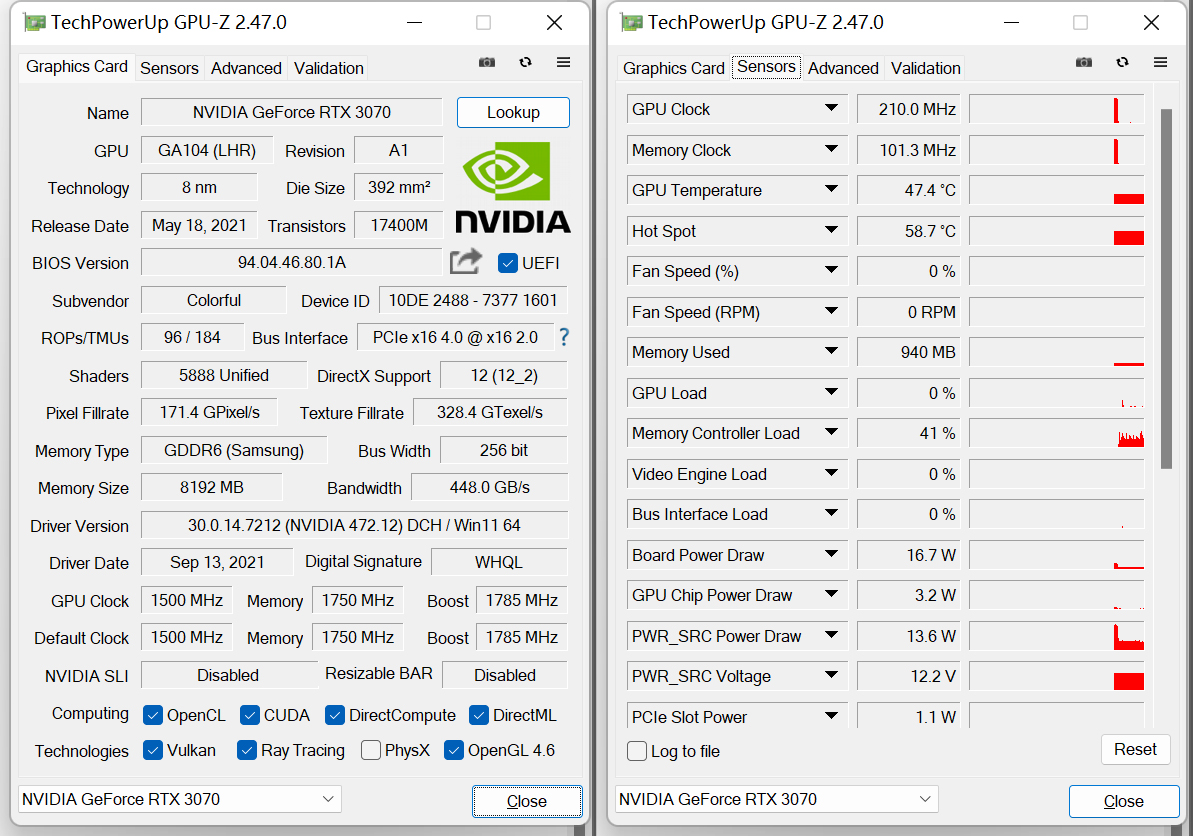Viewport: 1193px width, 836px height.
Task: Open PWR_SRC Power Draw dropdown
Action: (831, 635)
